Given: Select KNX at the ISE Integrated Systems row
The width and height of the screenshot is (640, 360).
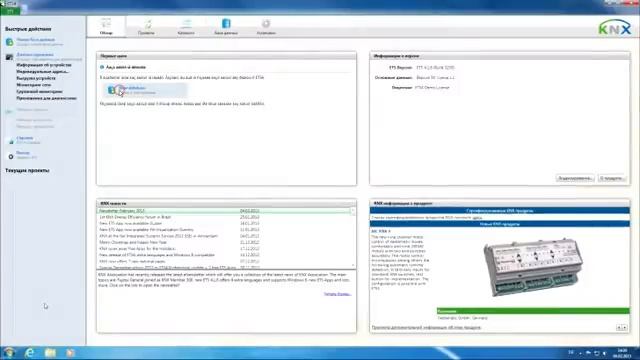Looking at the screenshot, I should 224,236.
